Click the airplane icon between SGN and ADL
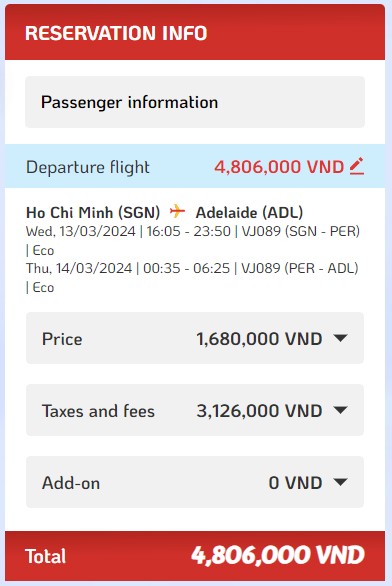Viewport: 392px width, 586px height. pos(178,212)
